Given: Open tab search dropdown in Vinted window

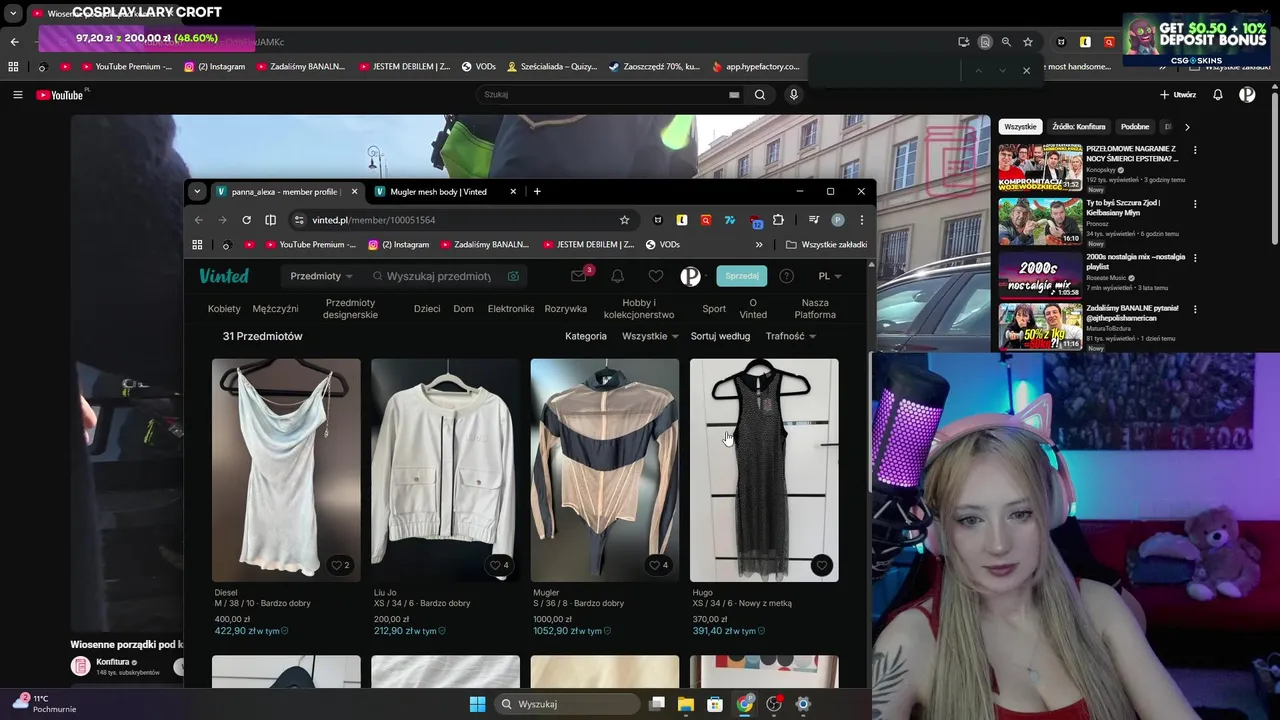Looking at the screenshot, I should pos(197,191).
